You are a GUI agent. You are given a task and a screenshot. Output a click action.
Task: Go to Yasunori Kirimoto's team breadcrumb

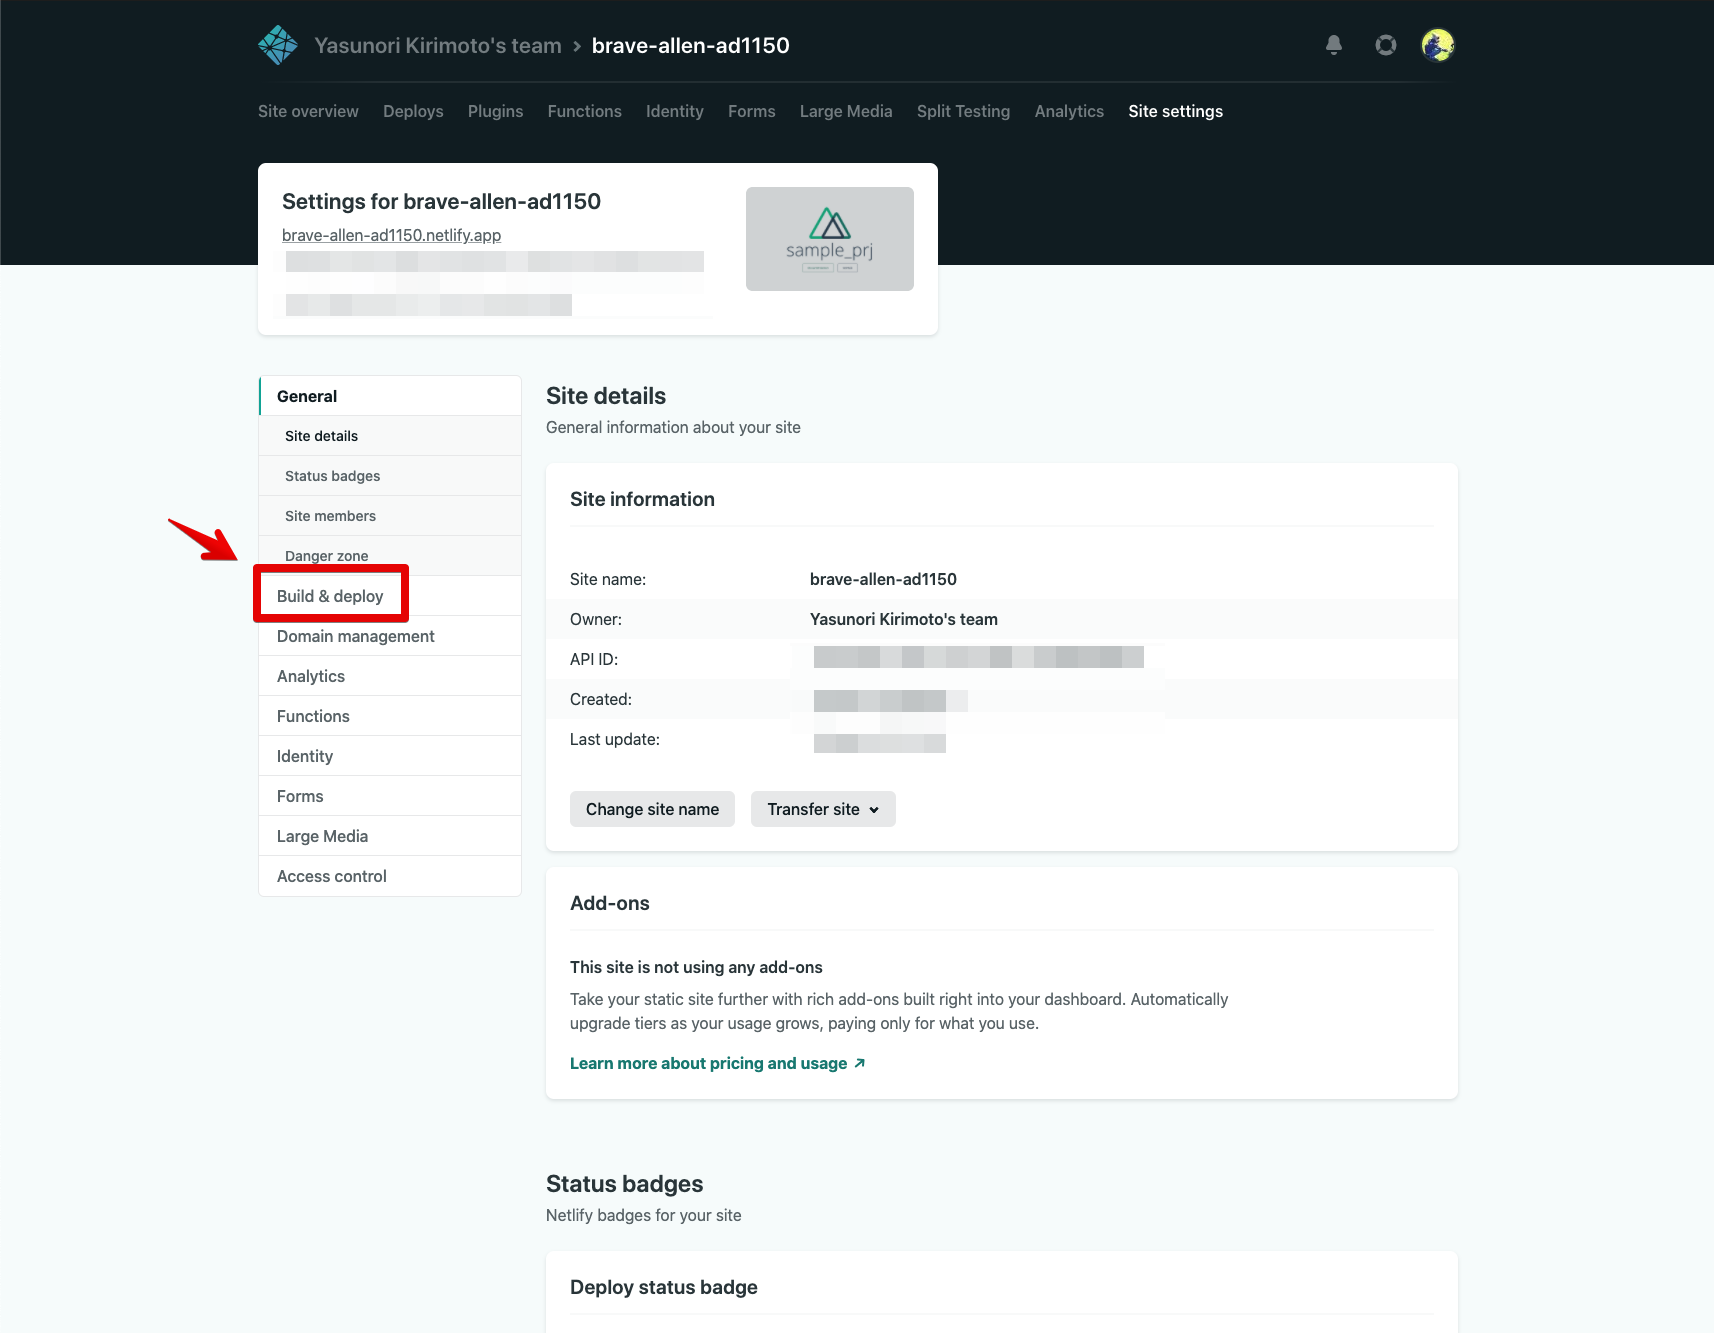[438, 45]
